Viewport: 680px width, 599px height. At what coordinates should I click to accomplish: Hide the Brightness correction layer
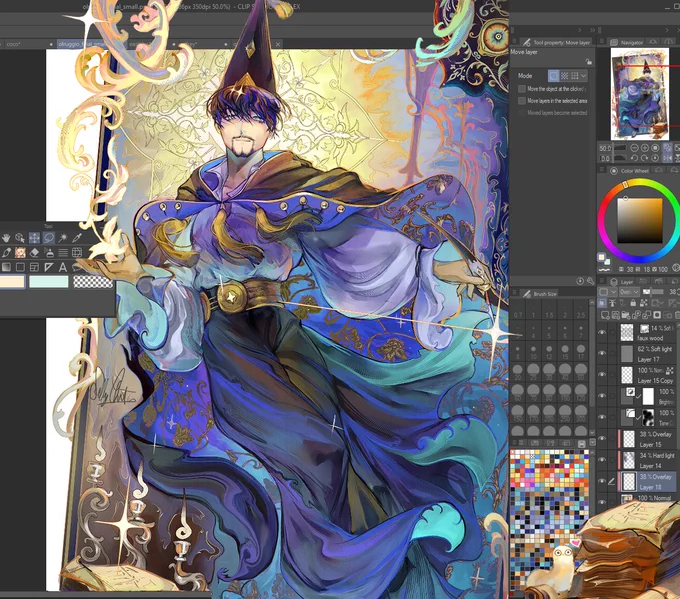pyautogui.click(x=602, y=396)
